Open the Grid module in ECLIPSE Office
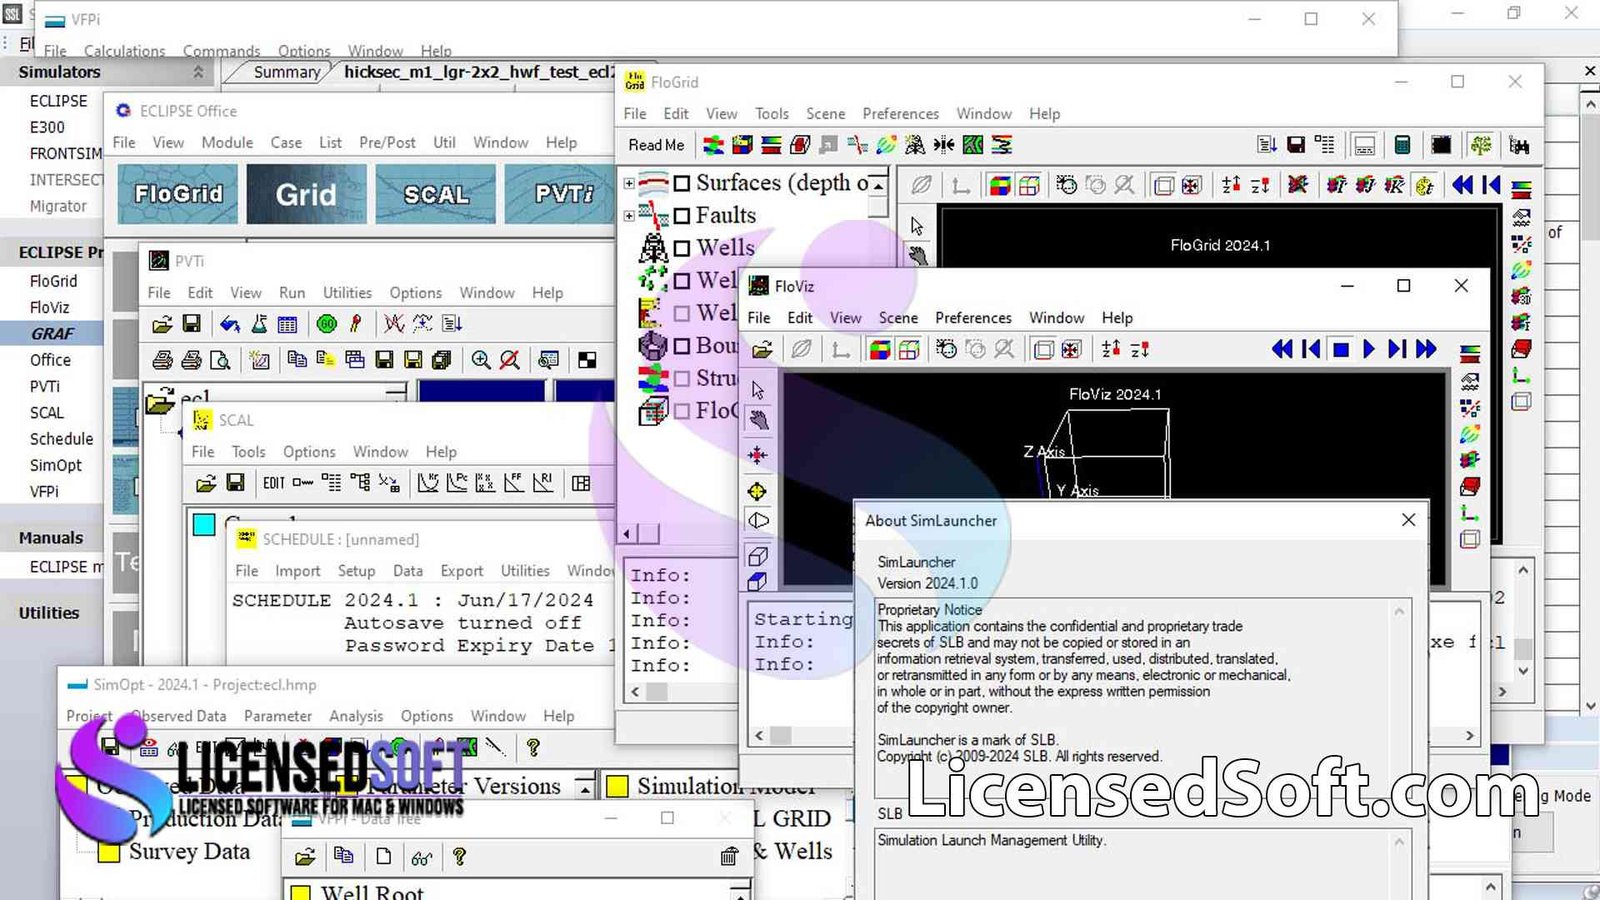1600x900 pixels. tap(306, 194)
